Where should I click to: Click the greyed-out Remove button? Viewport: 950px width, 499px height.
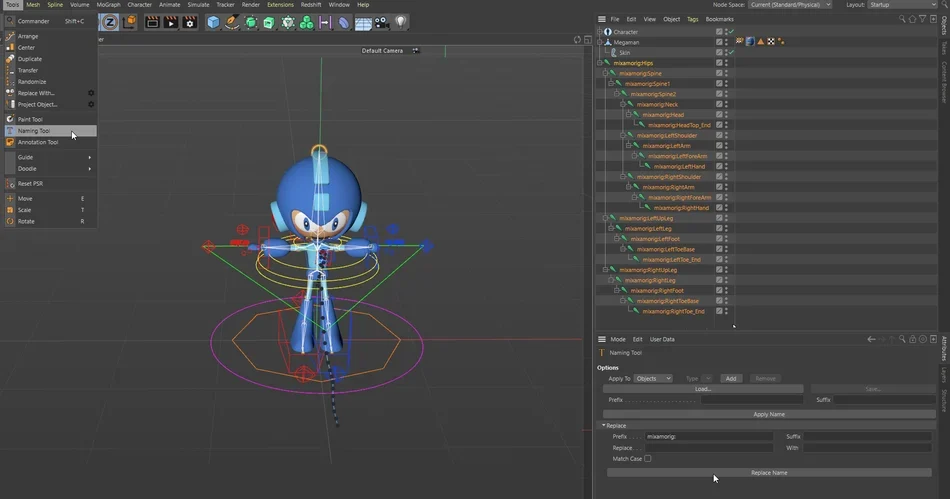(765, 378)
